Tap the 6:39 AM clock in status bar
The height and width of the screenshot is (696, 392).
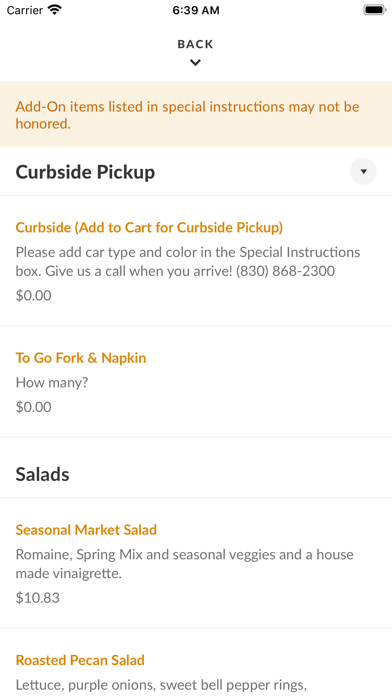tap(196, 10)
